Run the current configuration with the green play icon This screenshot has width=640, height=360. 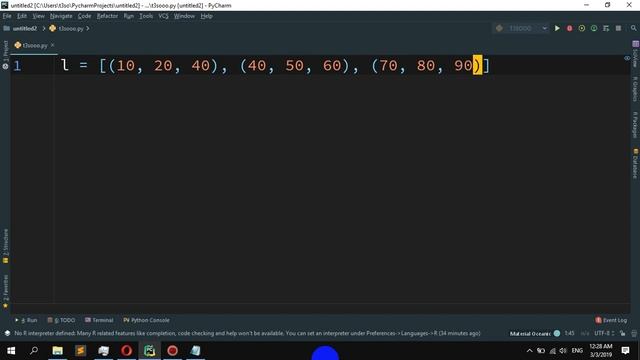557,28
